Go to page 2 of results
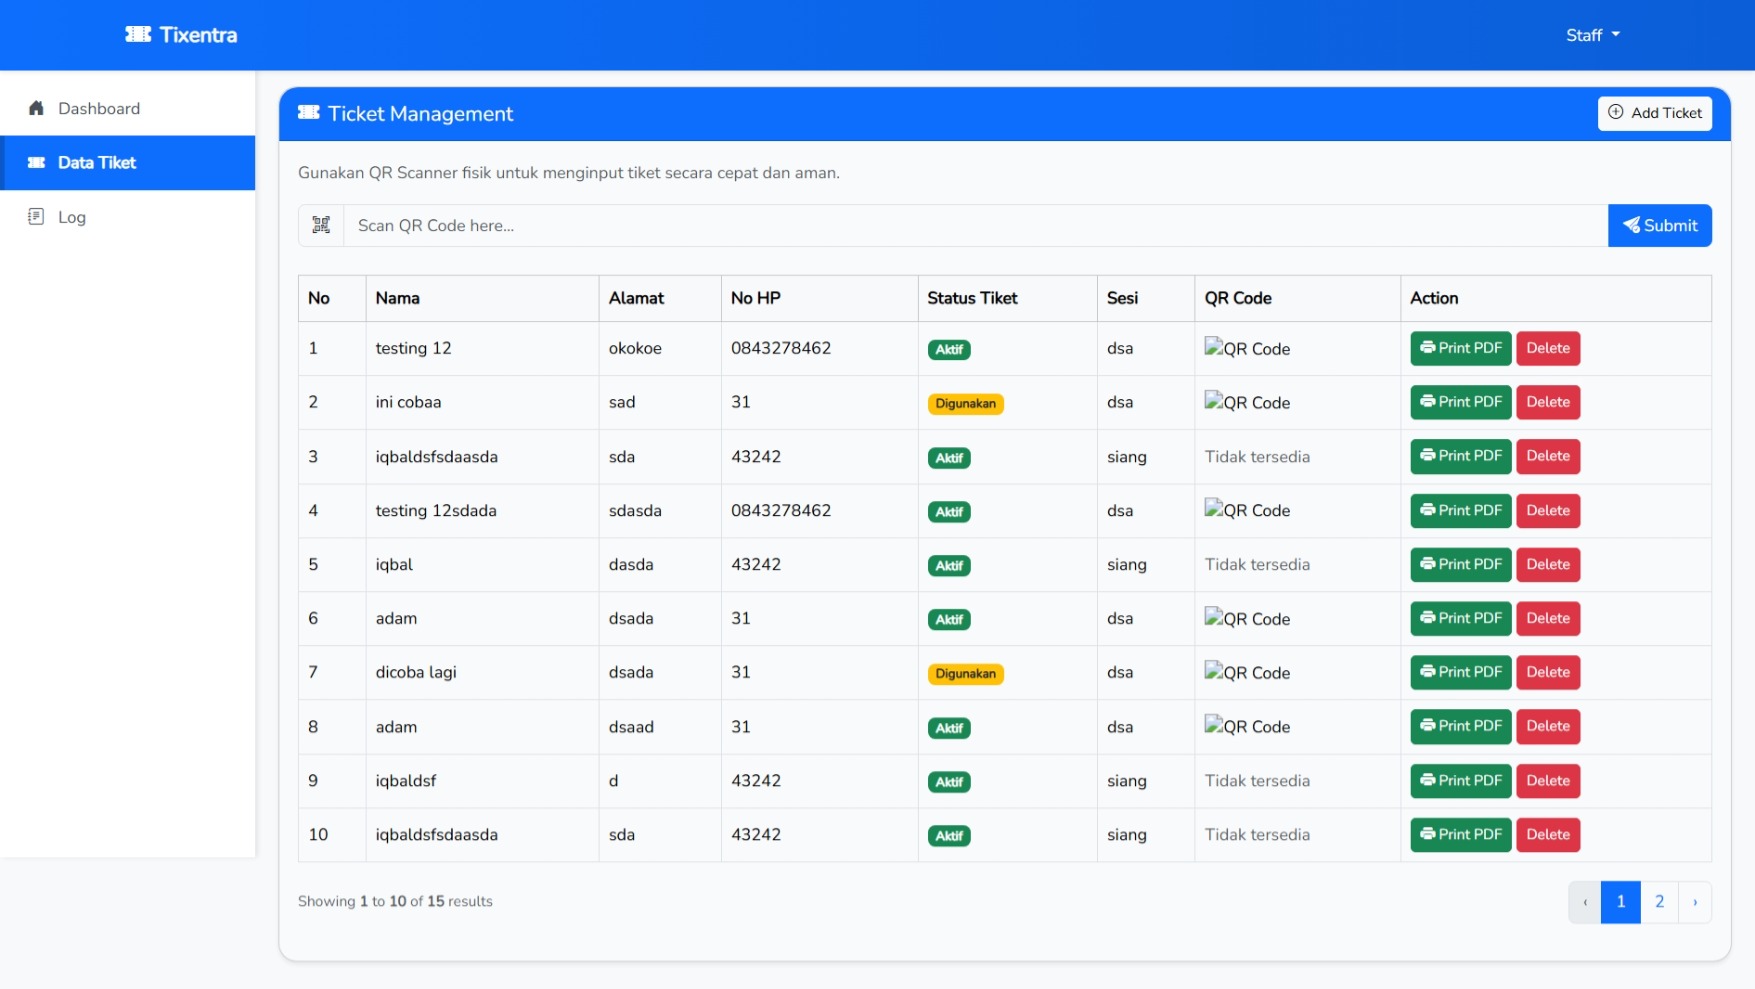The width and height of the screenshot is (1755, 989). [x=1659, y=902]
